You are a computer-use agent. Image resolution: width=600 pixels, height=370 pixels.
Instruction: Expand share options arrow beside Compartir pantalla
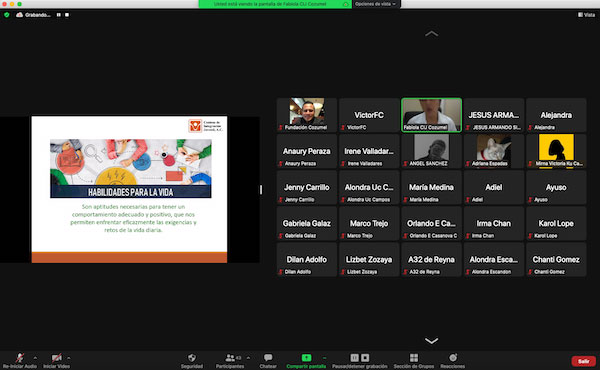[x=324, y=358]
